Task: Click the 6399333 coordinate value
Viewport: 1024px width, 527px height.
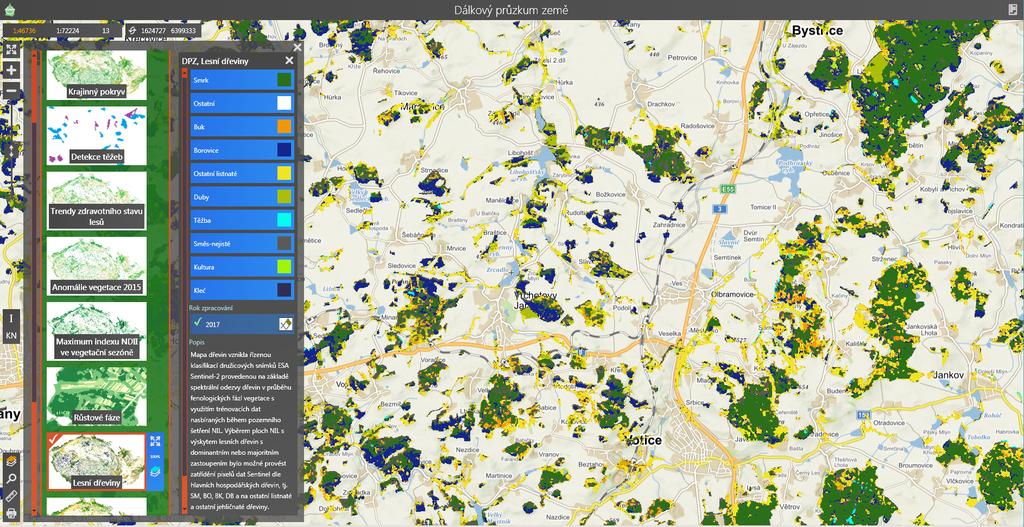Action: coord(184,30)
